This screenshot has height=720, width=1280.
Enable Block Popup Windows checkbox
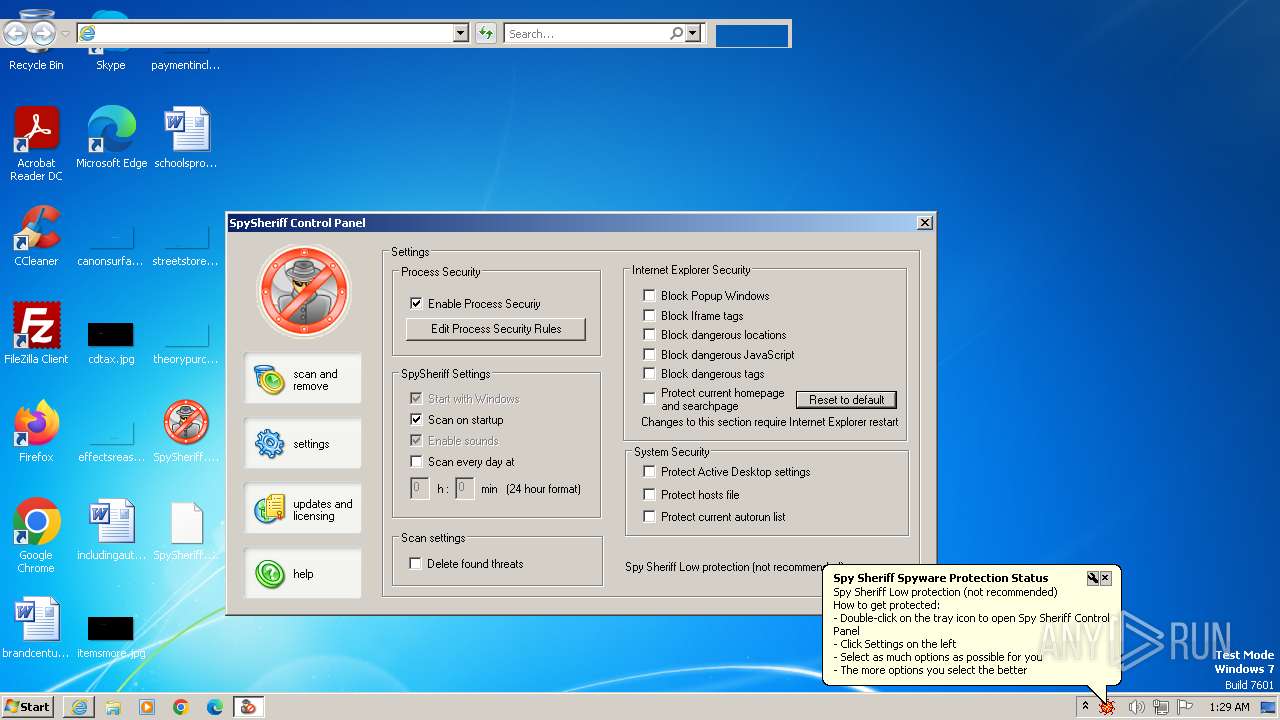(649, 296)
